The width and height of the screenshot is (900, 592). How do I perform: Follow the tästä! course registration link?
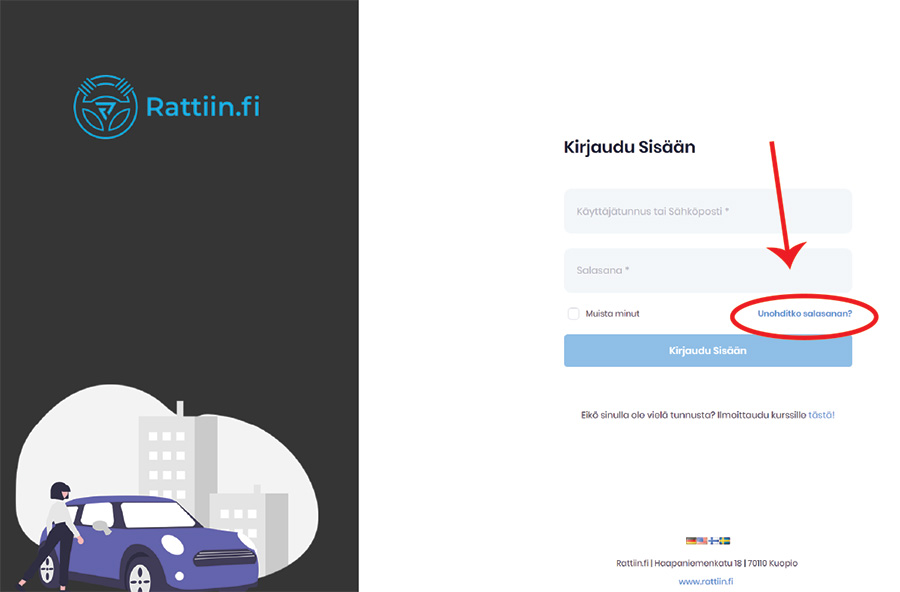pyautogui.click(x=821, y=414)
